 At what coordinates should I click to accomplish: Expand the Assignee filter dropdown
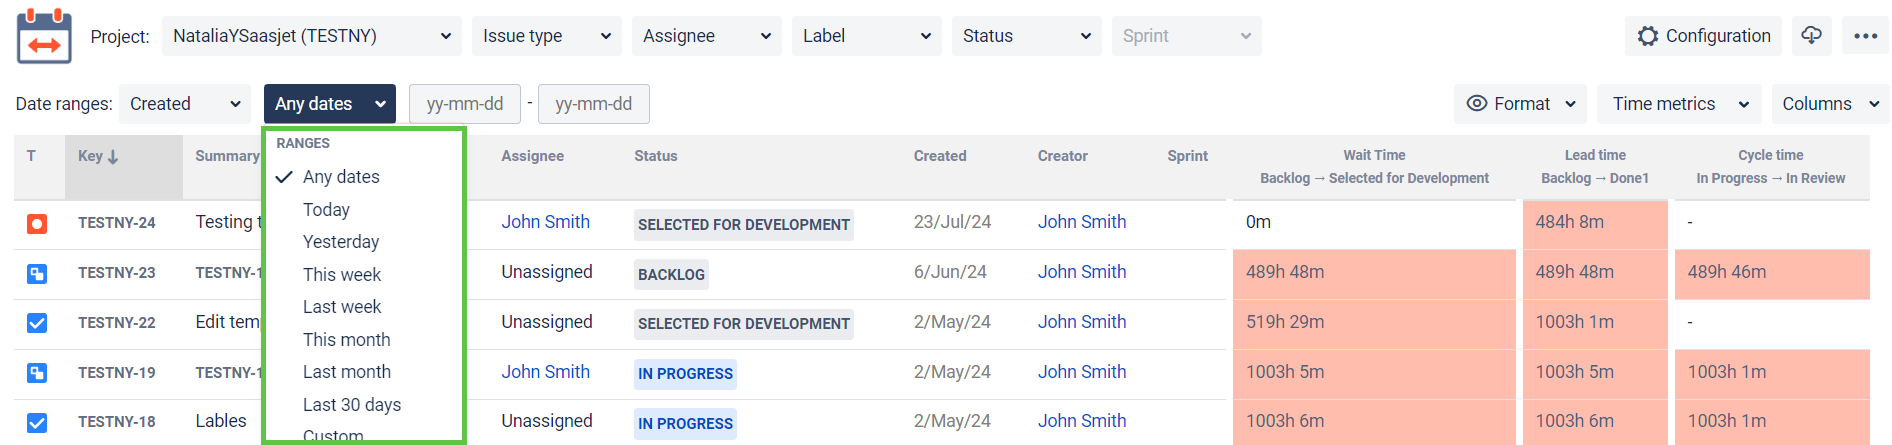click(x=706, y=36)
